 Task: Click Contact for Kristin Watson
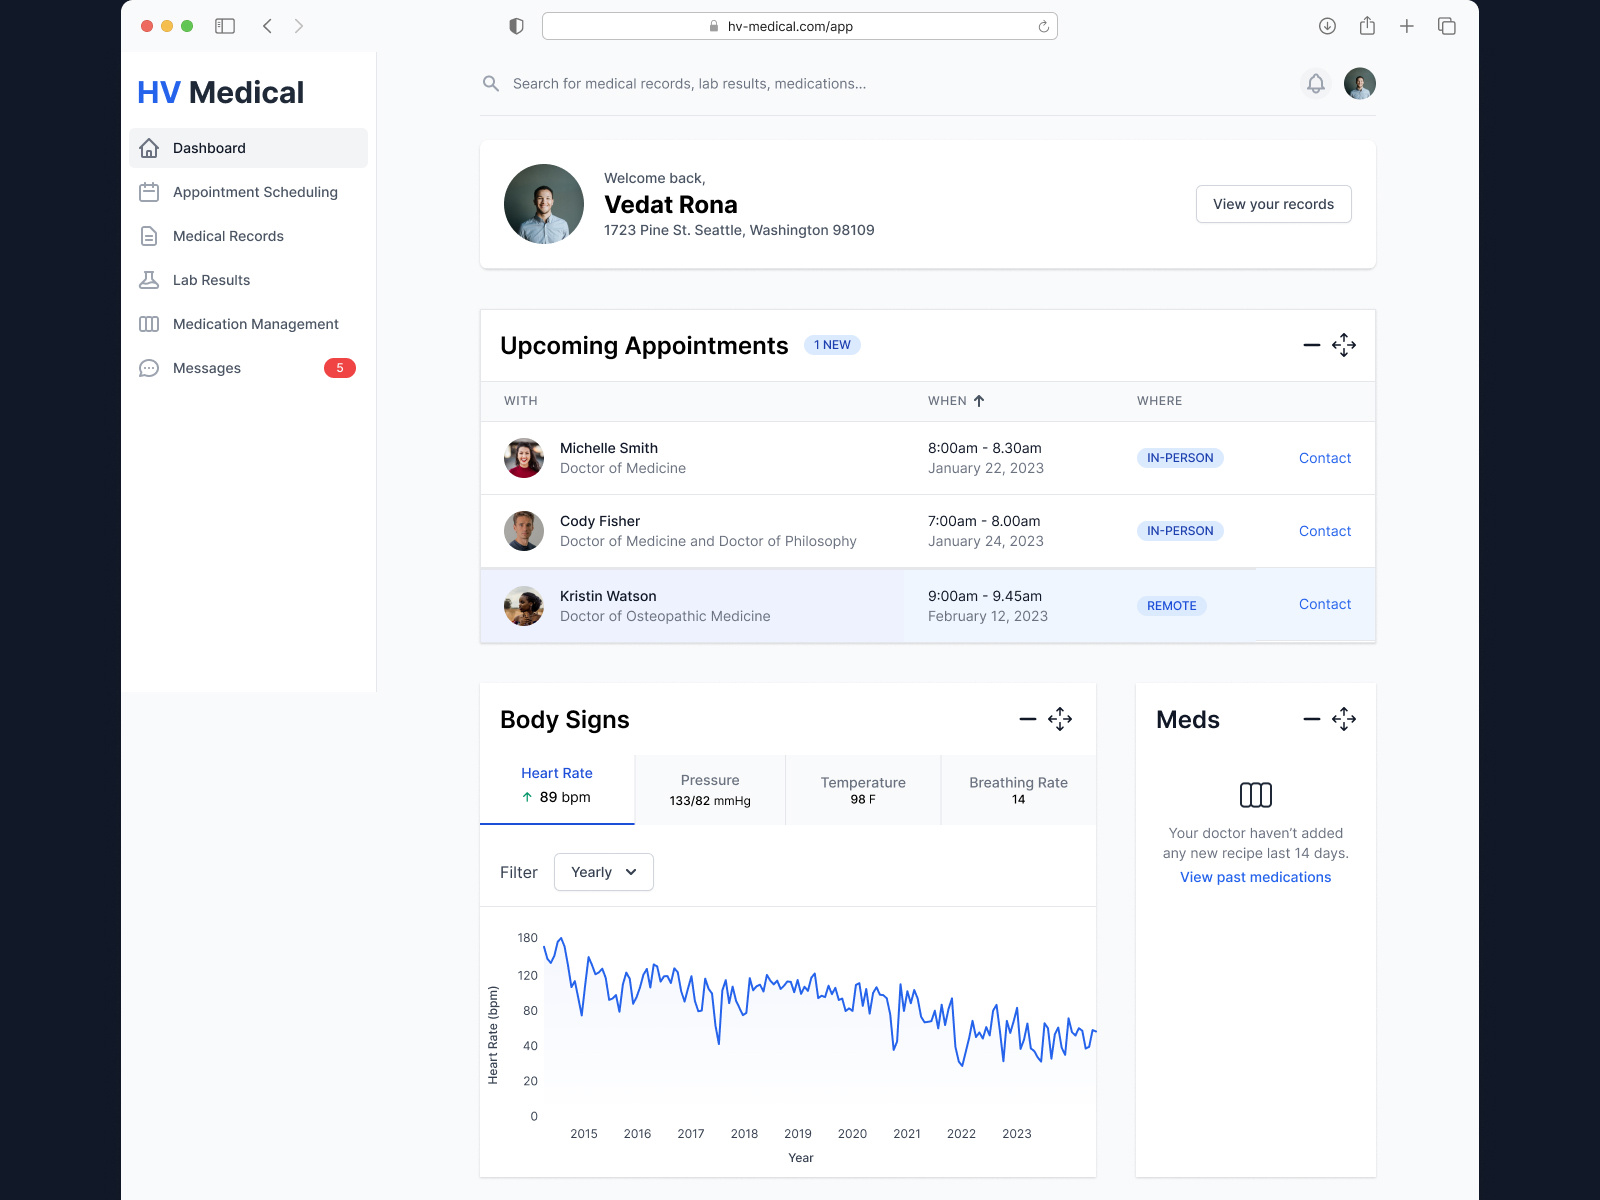(x=1324, y=604)
